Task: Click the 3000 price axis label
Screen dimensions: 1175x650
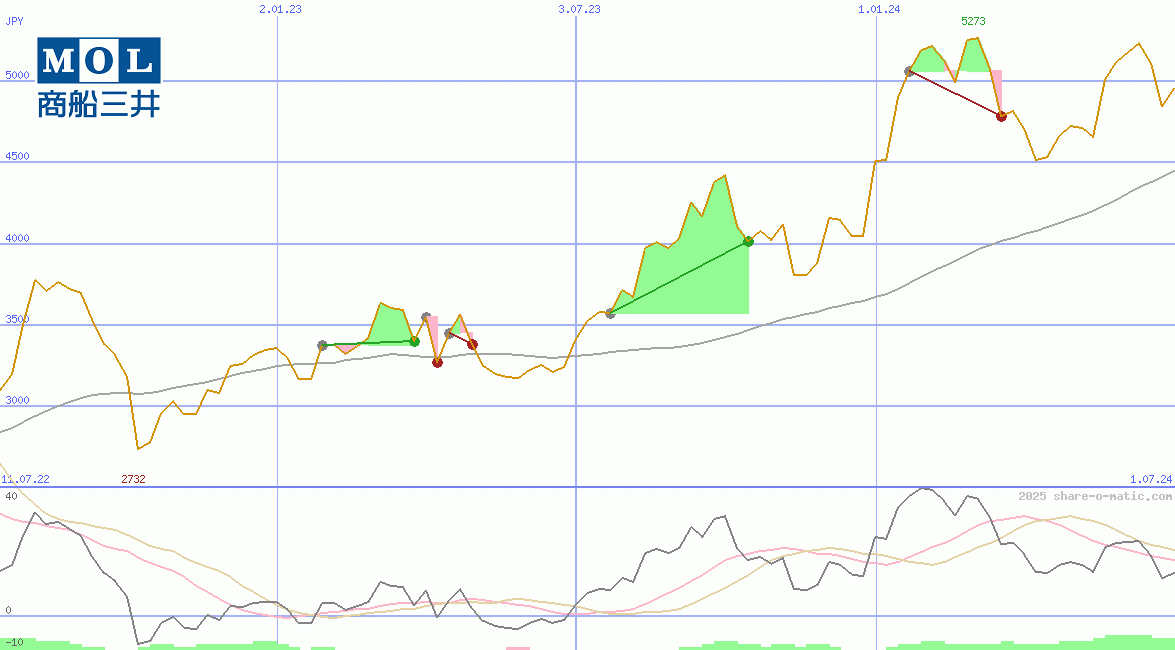Action: coord(17,400)
